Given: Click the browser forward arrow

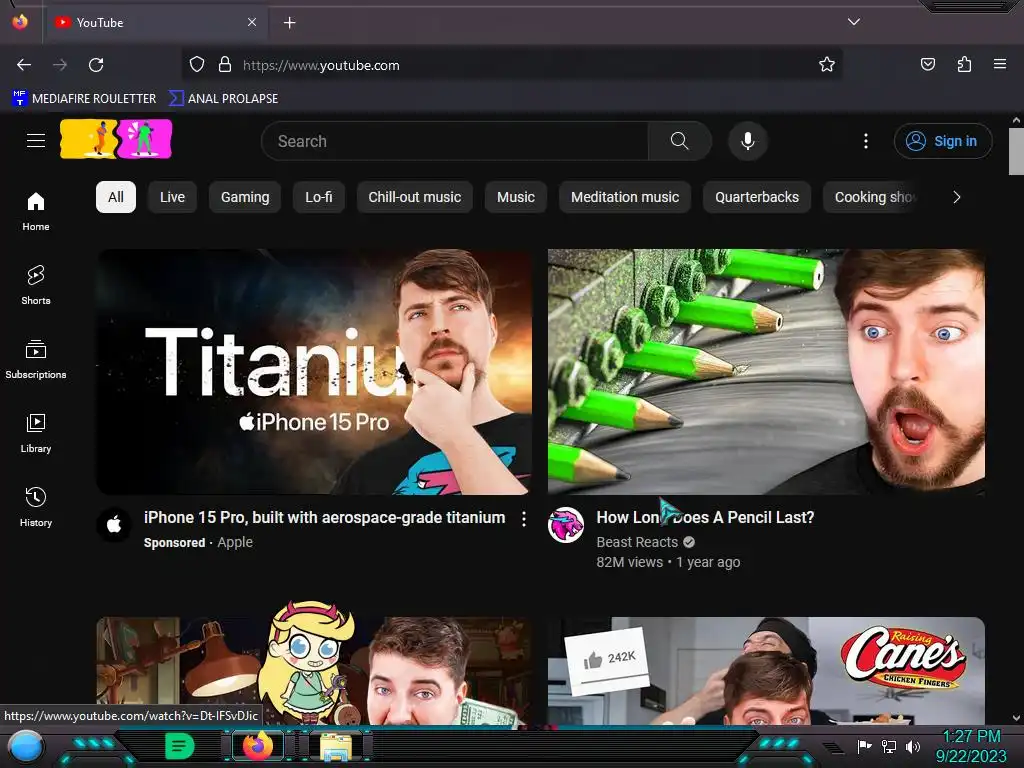Looking at the screenshot, I should pyautogui.click(x=60, y=65).
